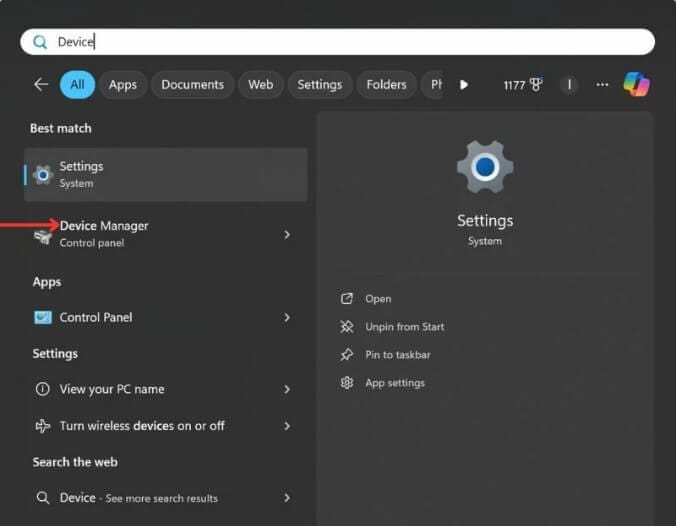Click the info icon beside View your PC name
This screenshot has width=676, height=526.
(43, 389)
